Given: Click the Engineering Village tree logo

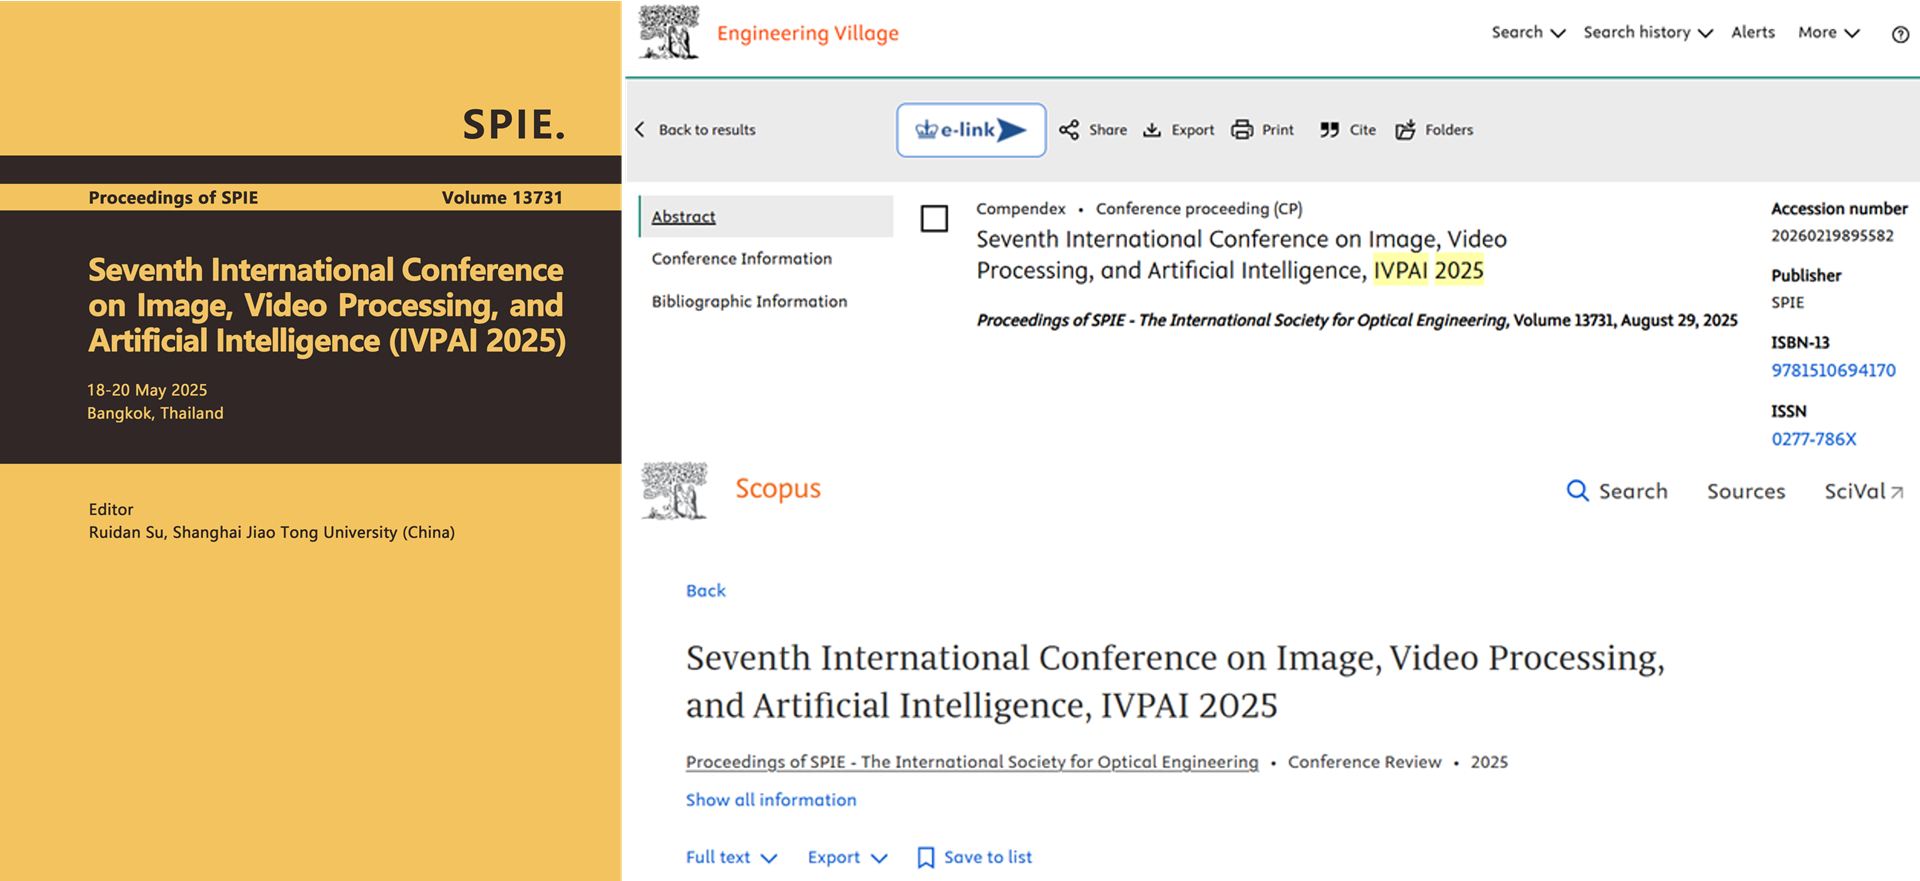Looking at the screenshot, I should (x=669, y=33).
